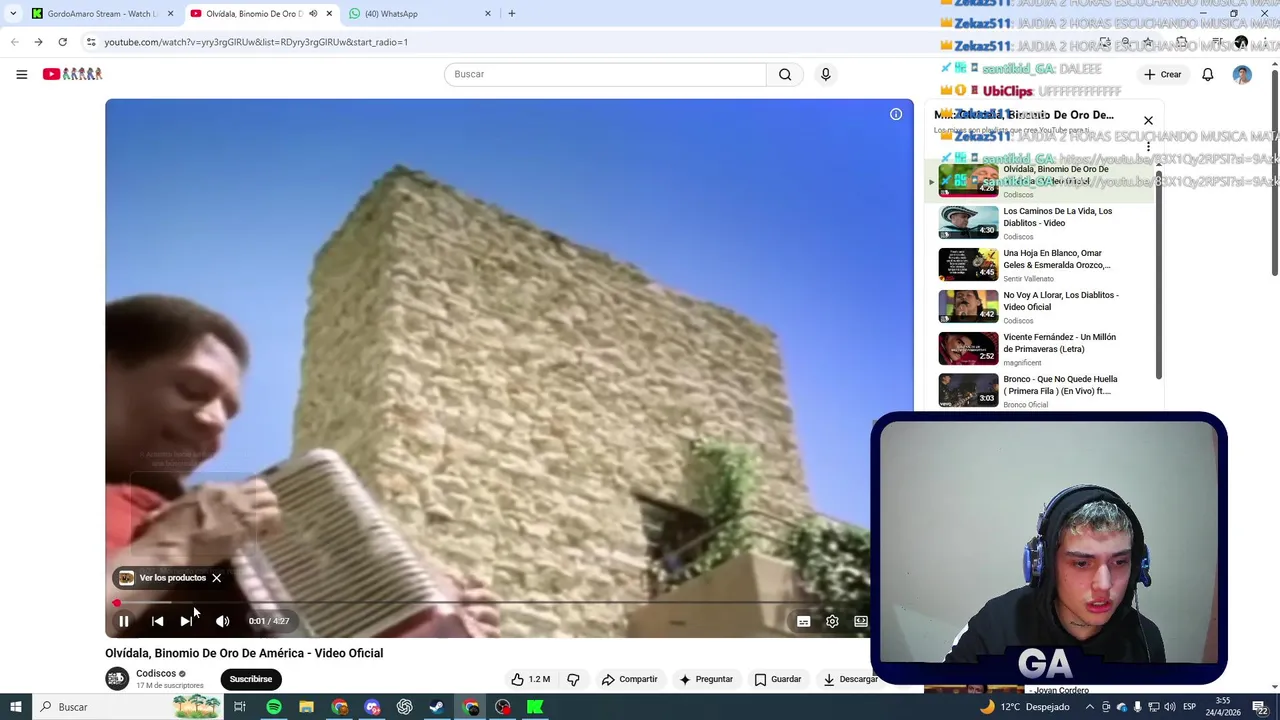Go to the YouTube home logo
Screen dimensions: 1280x720
[x=72, y=74]
